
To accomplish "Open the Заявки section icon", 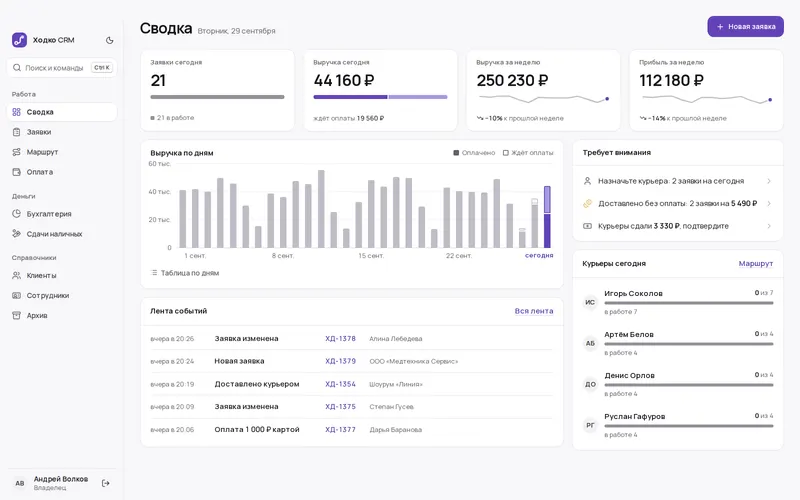I will pos(16,132).
